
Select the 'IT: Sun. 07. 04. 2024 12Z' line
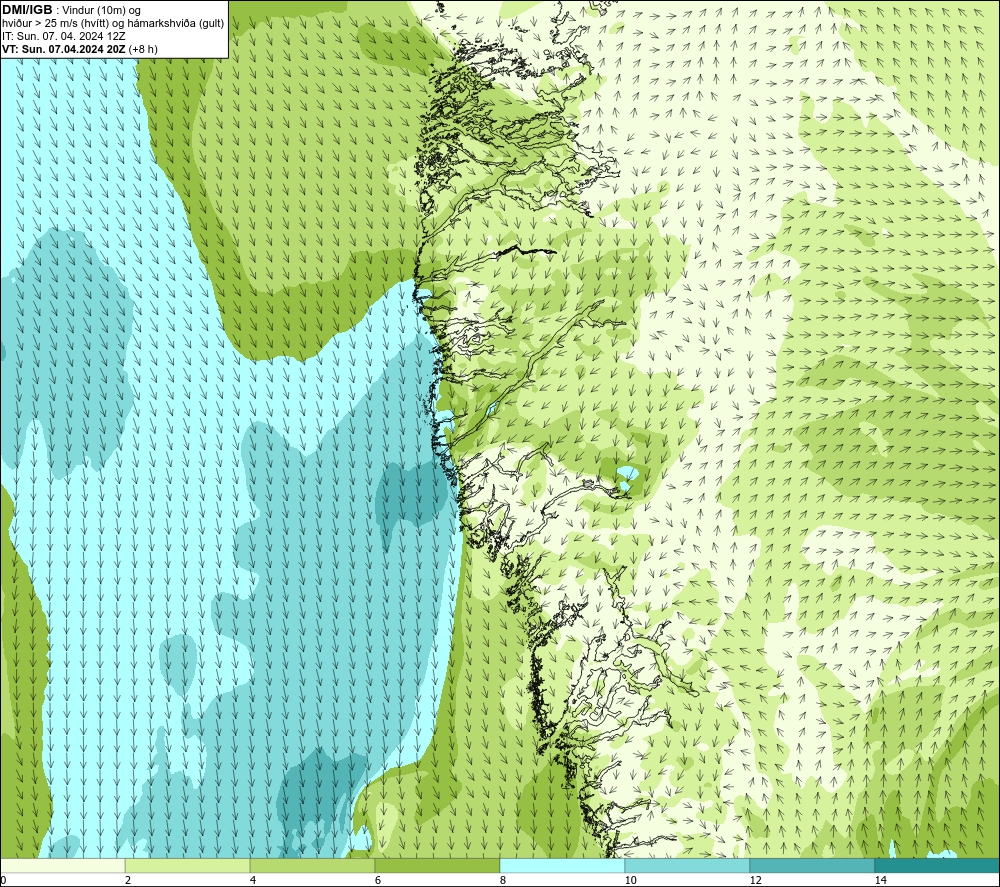[64, 36]
